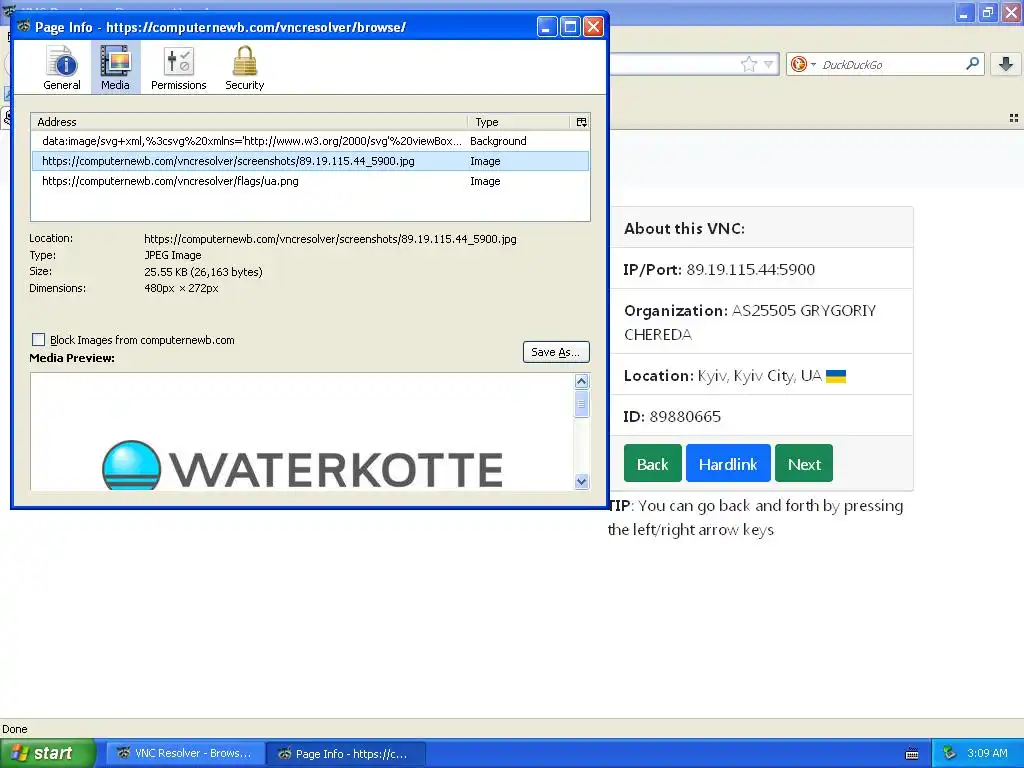Sort the list by Type column header
This screenshot has height=768, width=1024.
pyautogui.click(x=519, y=122)
